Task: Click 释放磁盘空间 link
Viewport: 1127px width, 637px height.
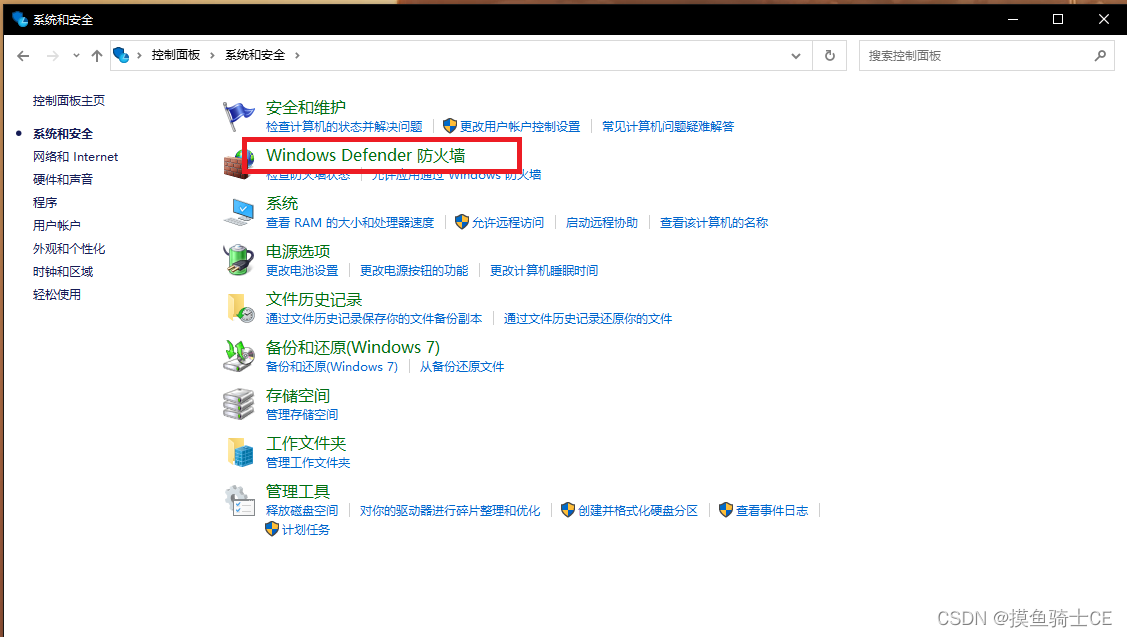Action: pyautogui.click(x=302, y=510)
